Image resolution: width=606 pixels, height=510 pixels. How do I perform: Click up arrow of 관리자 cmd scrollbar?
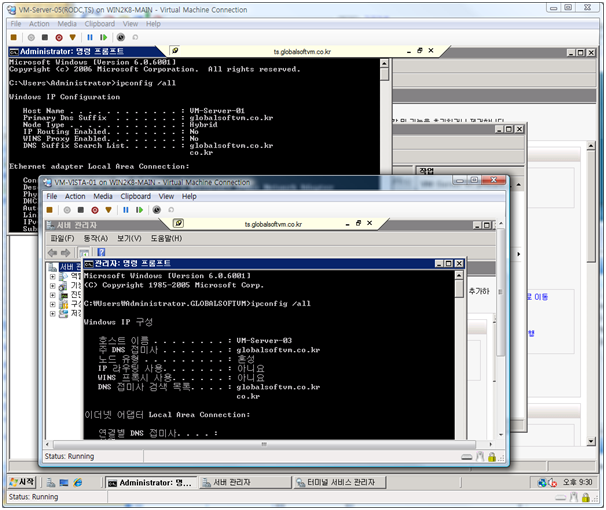point(459,275)
